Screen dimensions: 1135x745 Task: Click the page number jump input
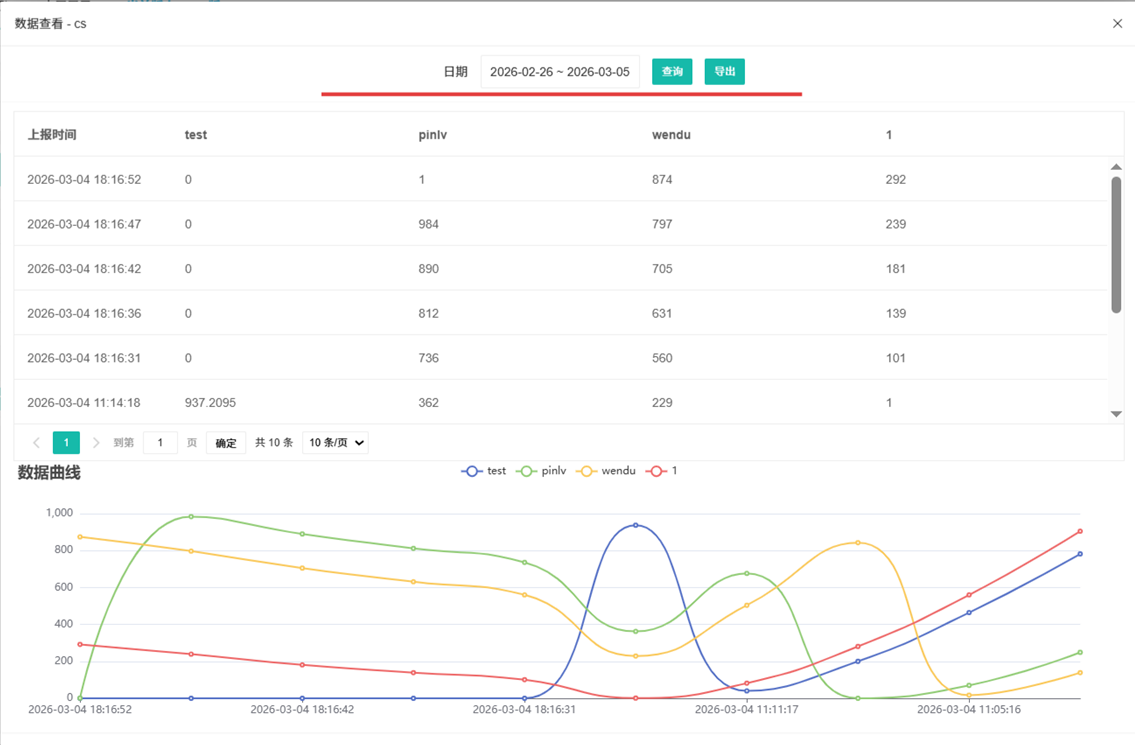(160, 442)
